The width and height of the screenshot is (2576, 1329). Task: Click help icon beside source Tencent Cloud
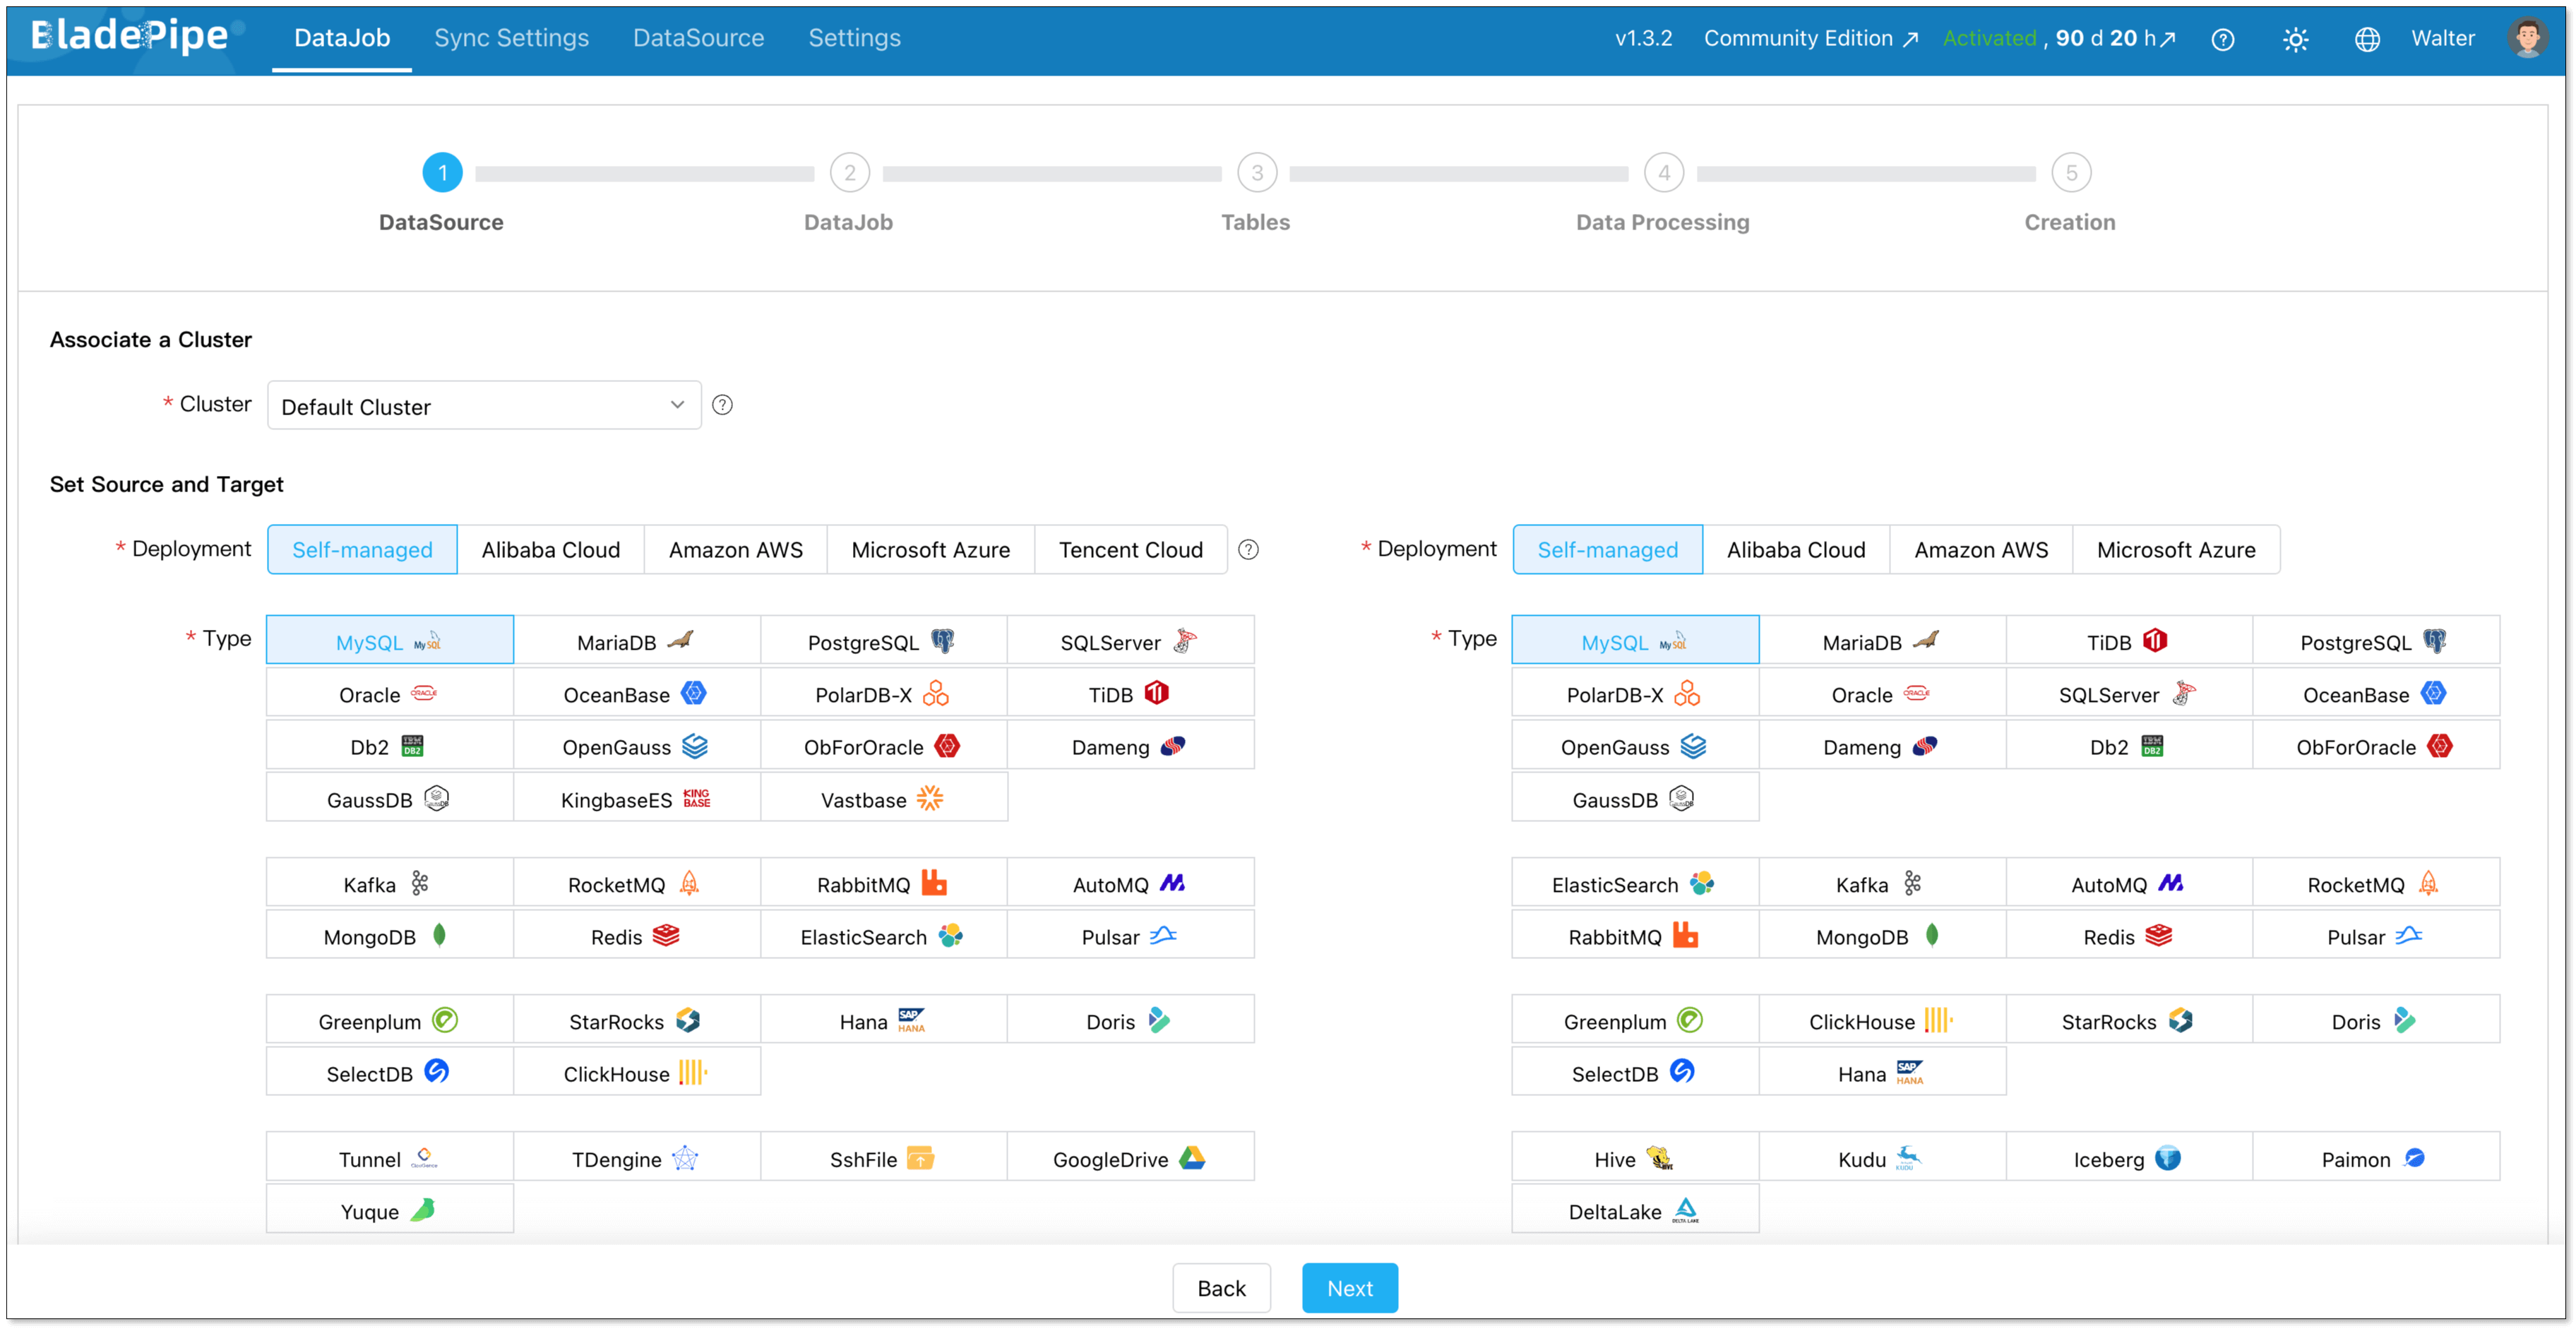1248,549
